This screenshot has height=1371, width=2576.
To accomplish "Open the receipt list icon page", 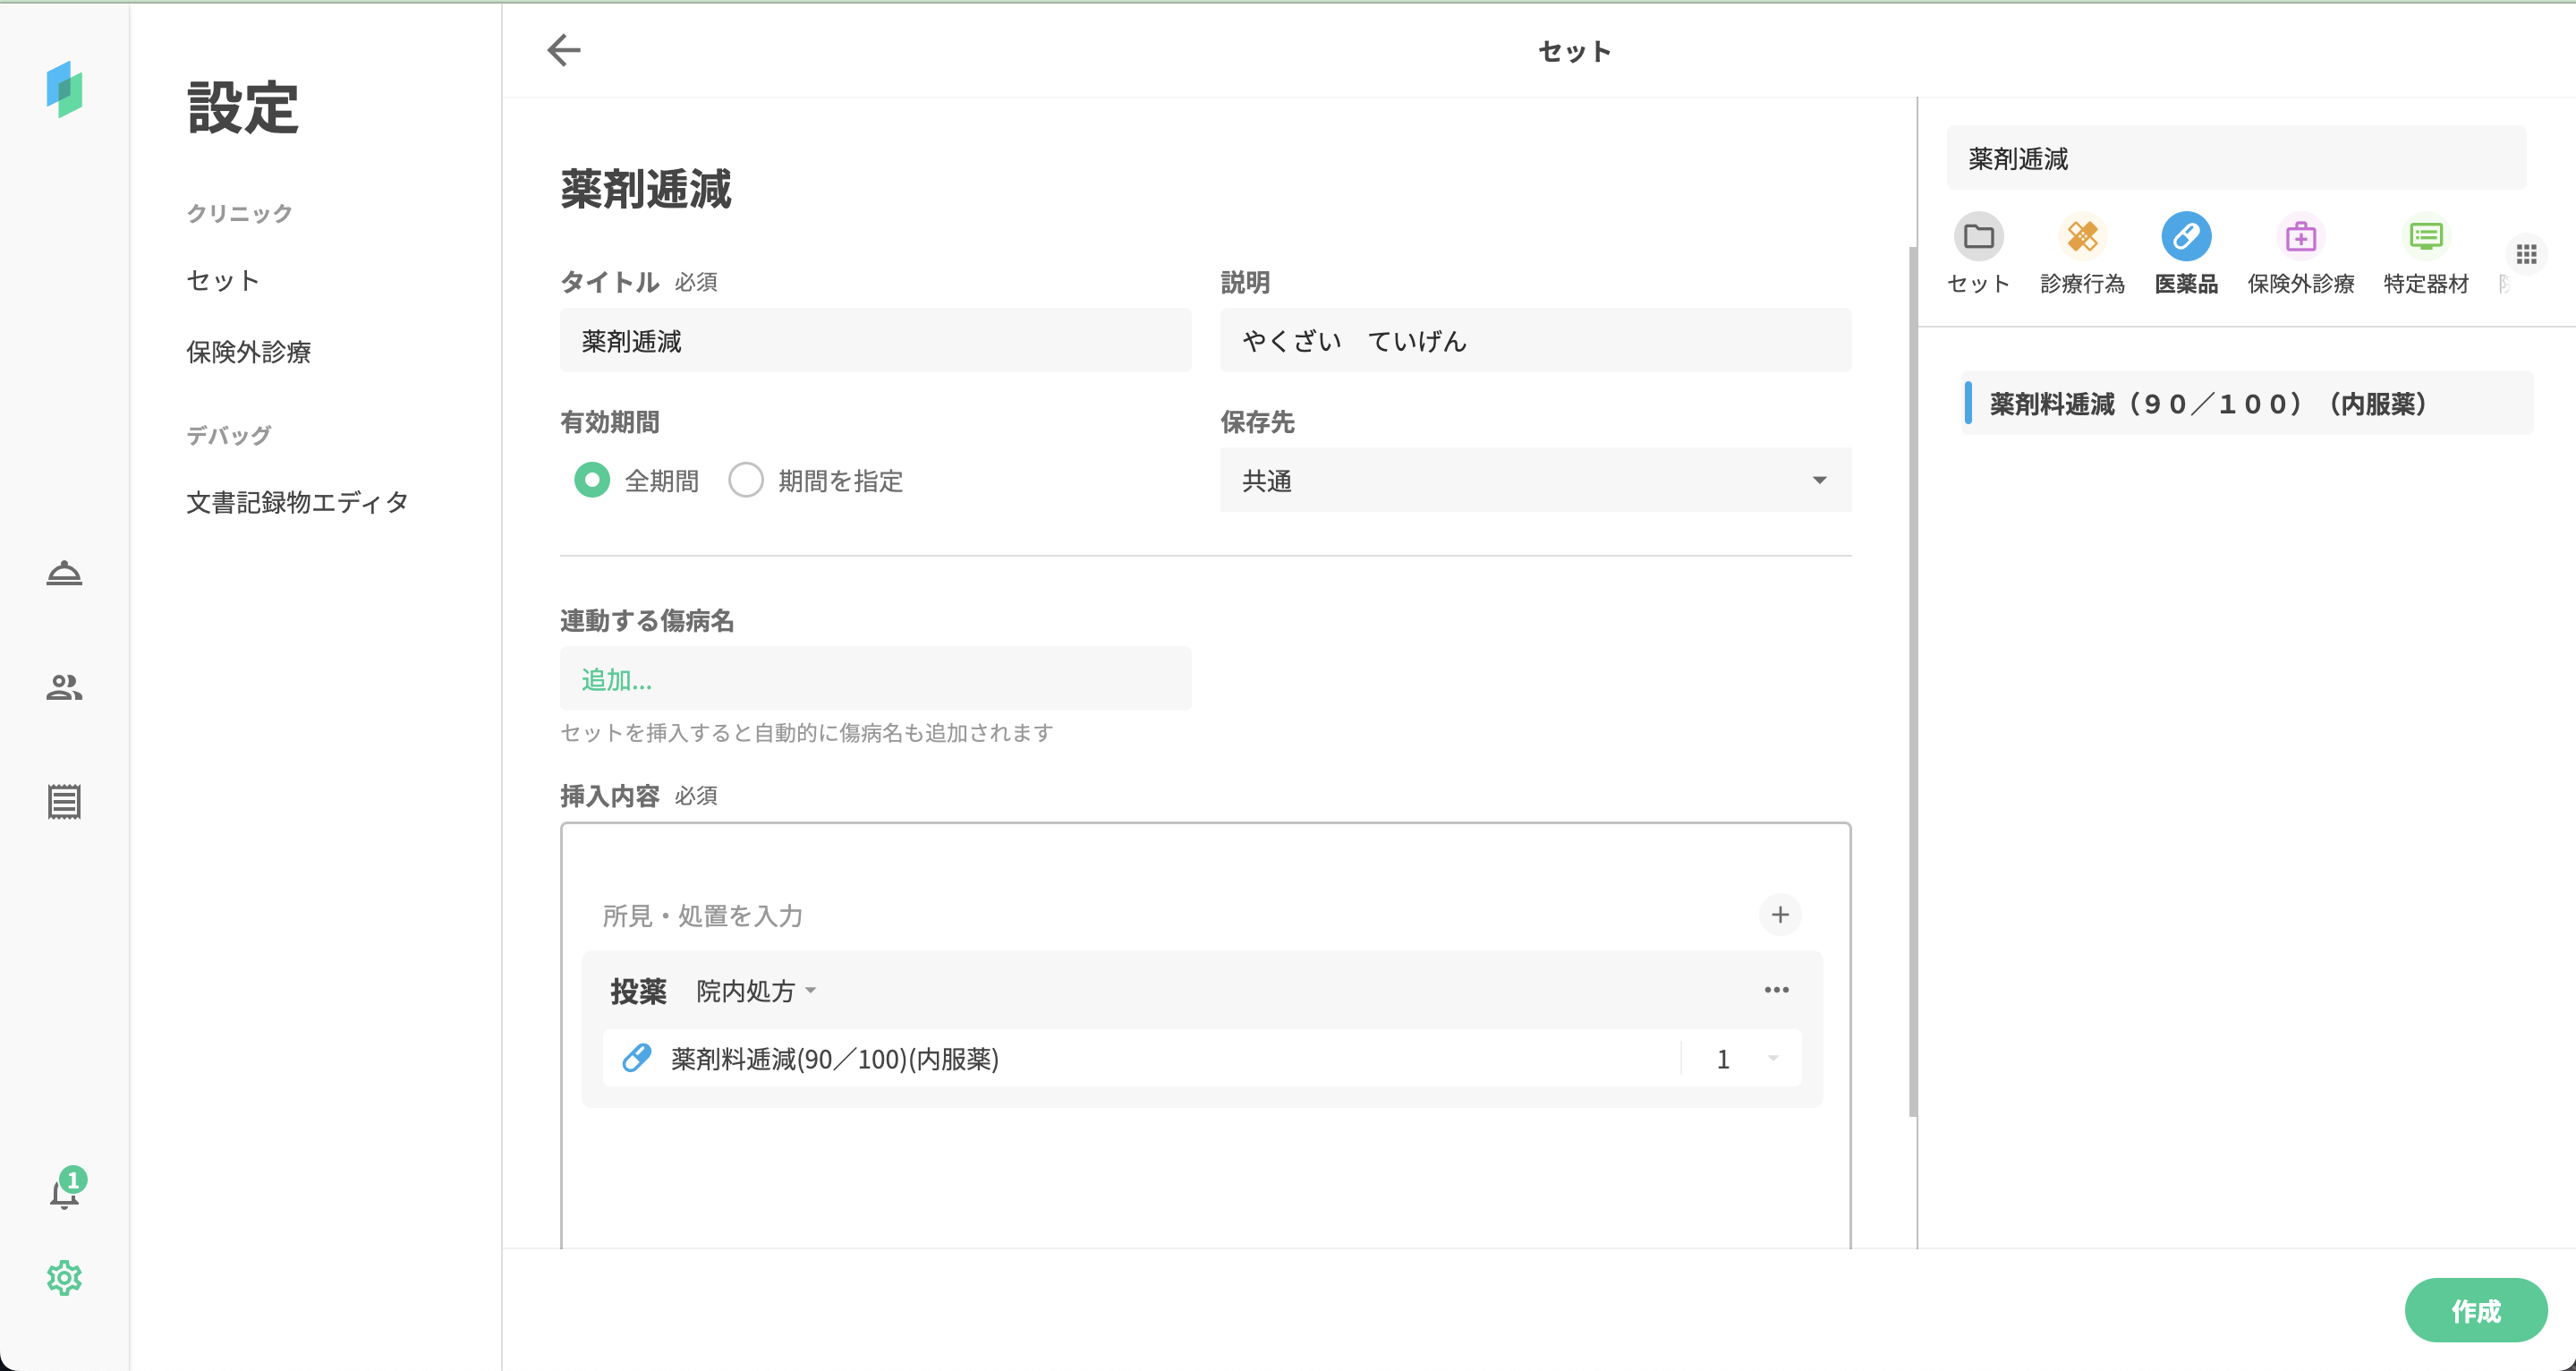I will coord(64,801).
